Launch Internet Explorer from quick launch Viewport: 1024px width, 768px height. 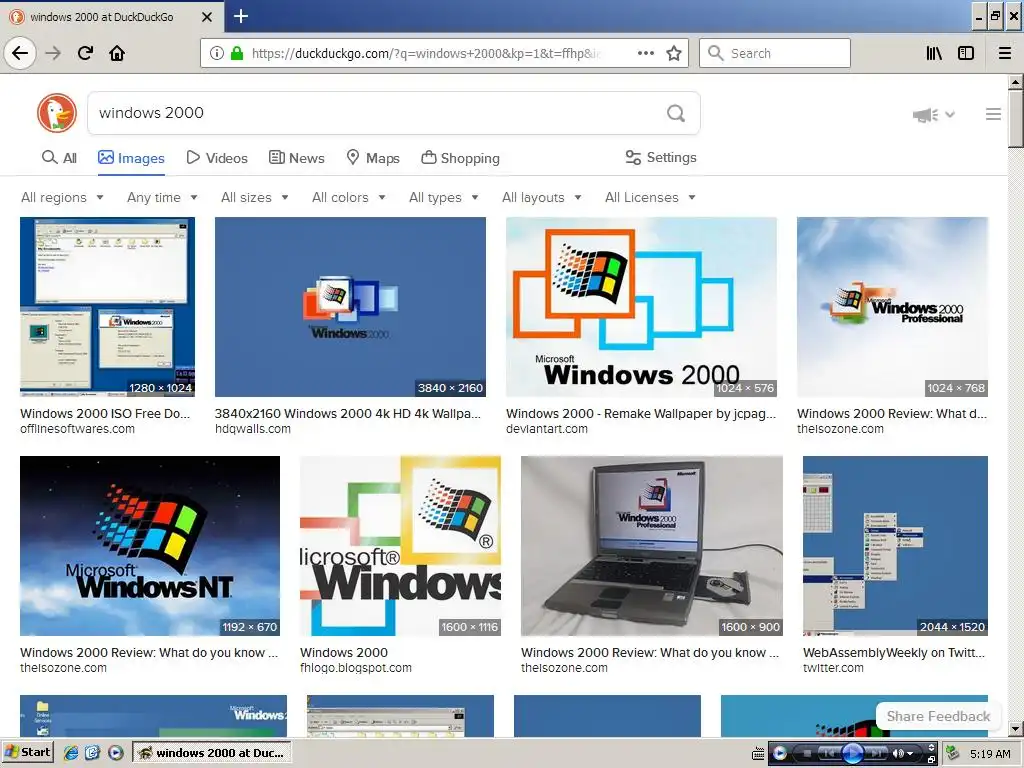pyautogui.click(x=71, y=753)
